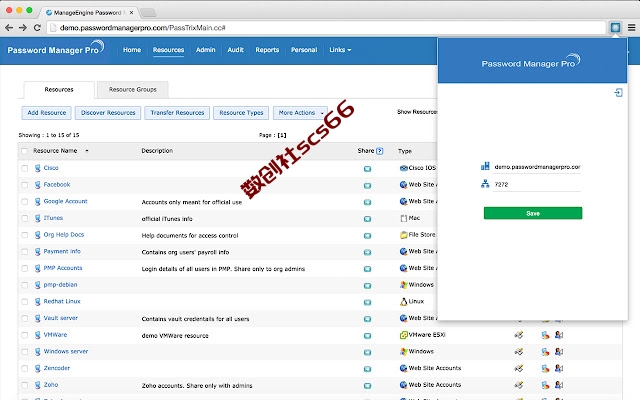Open the Home menu
The width and height of the screenshot is (640, 400).
tap(132, 50)
